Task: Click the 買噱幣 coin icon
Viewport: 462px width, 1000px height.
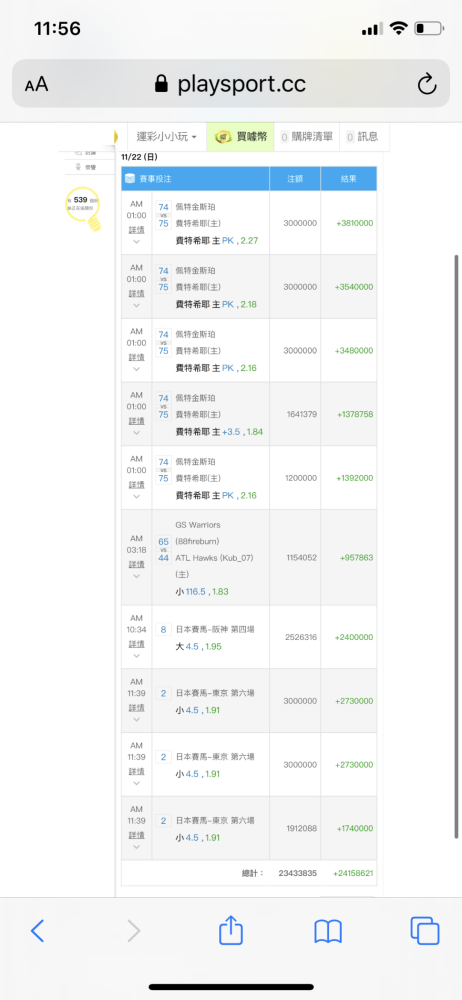Action: pyautogui.click(x=223, y=136)
